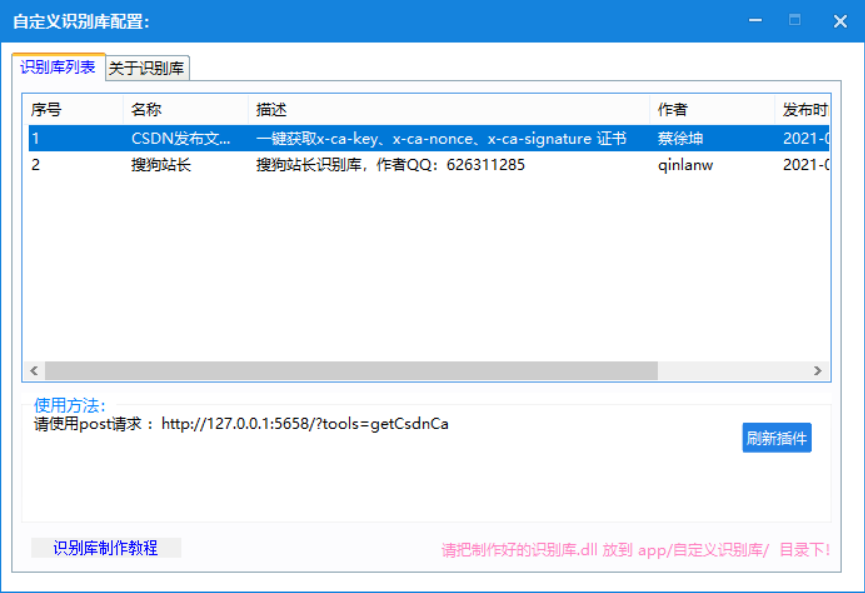Sort by the 序号 column header
Image resolution: width=865 pixels, height=593 pixels.
[73, 109]
